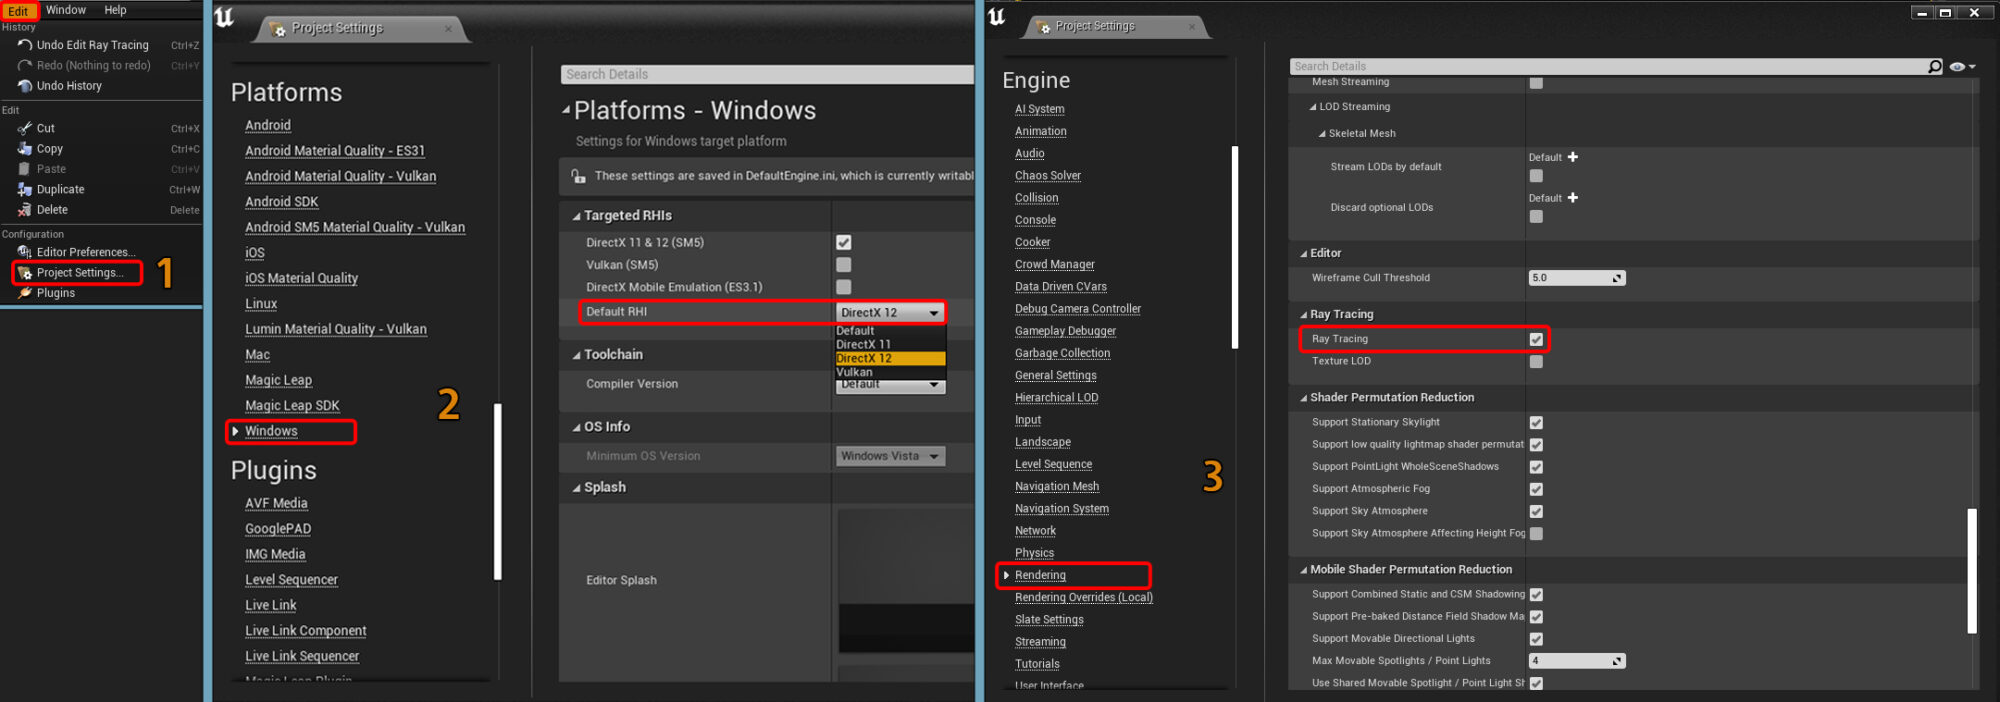The width and height of the screenshot is (2000, 702).
Task: Open the Windows platform settings link
Action: [271, 431]
